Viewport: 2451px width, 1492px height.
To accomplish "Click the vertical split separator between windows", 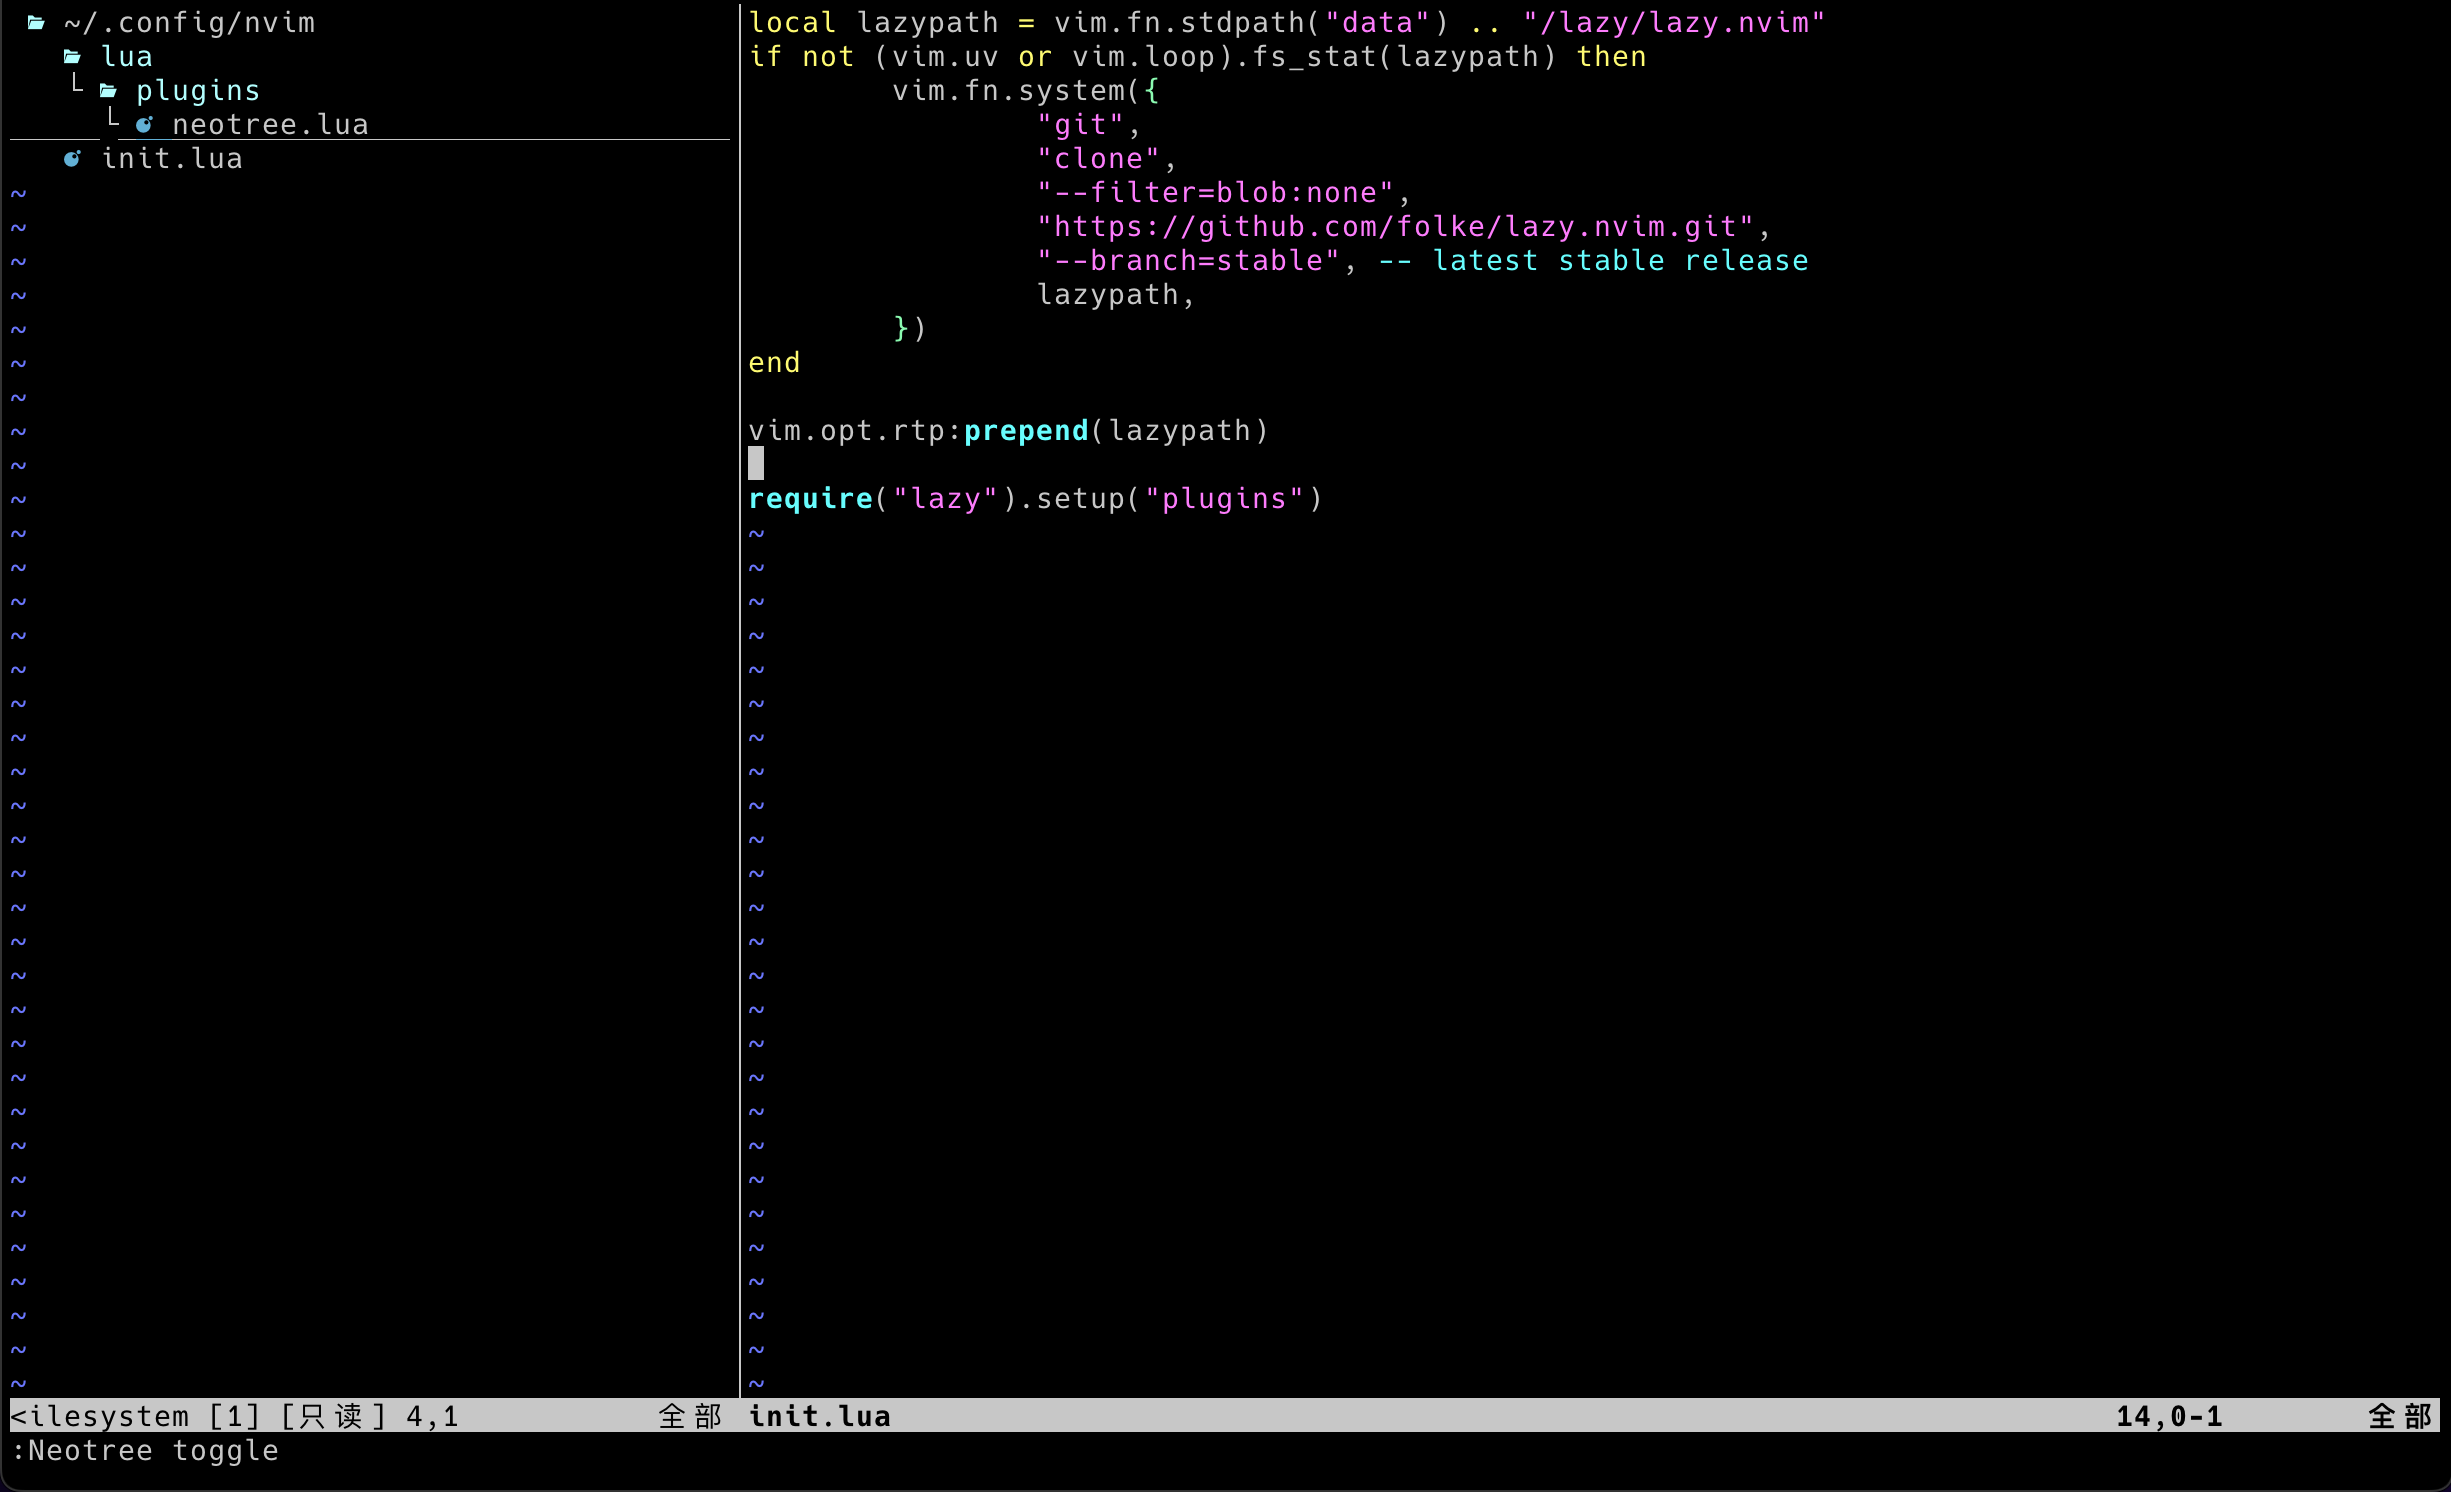I will [x=739, y=700].
